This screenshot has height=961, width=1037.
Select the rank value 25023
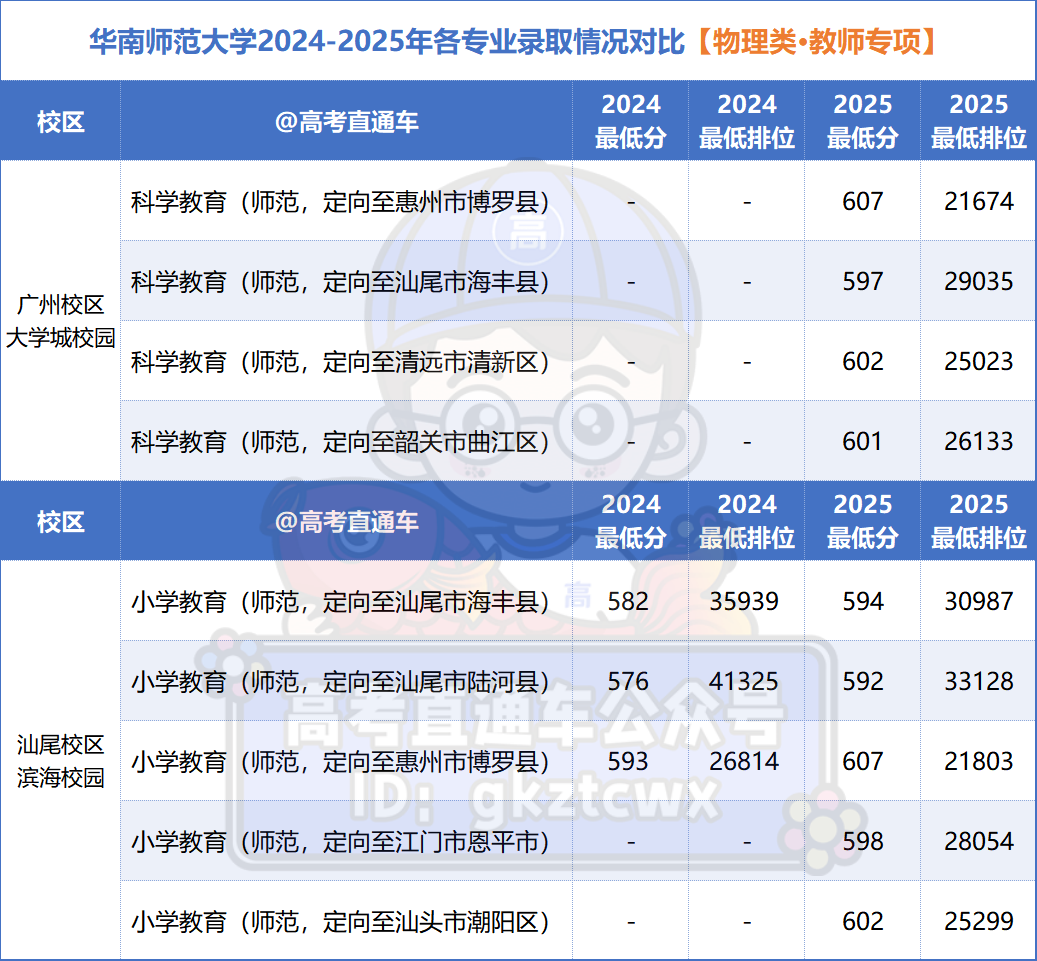tap(978, 361)
